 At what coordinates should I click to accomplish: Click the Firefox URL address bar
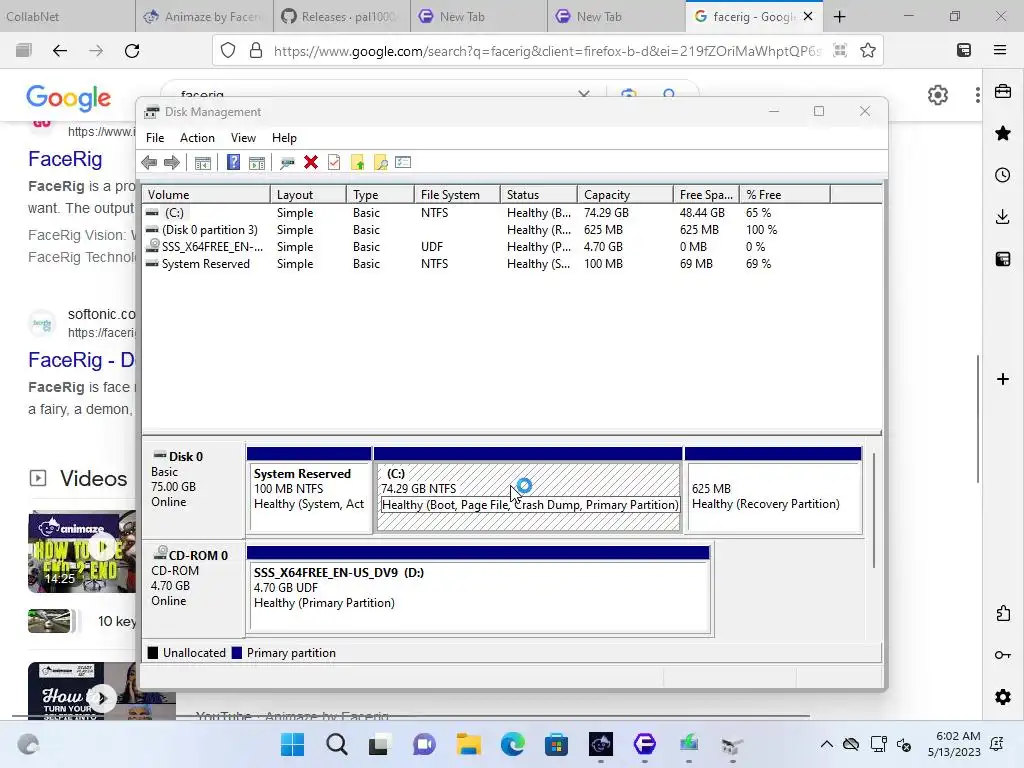pos(547,50)
